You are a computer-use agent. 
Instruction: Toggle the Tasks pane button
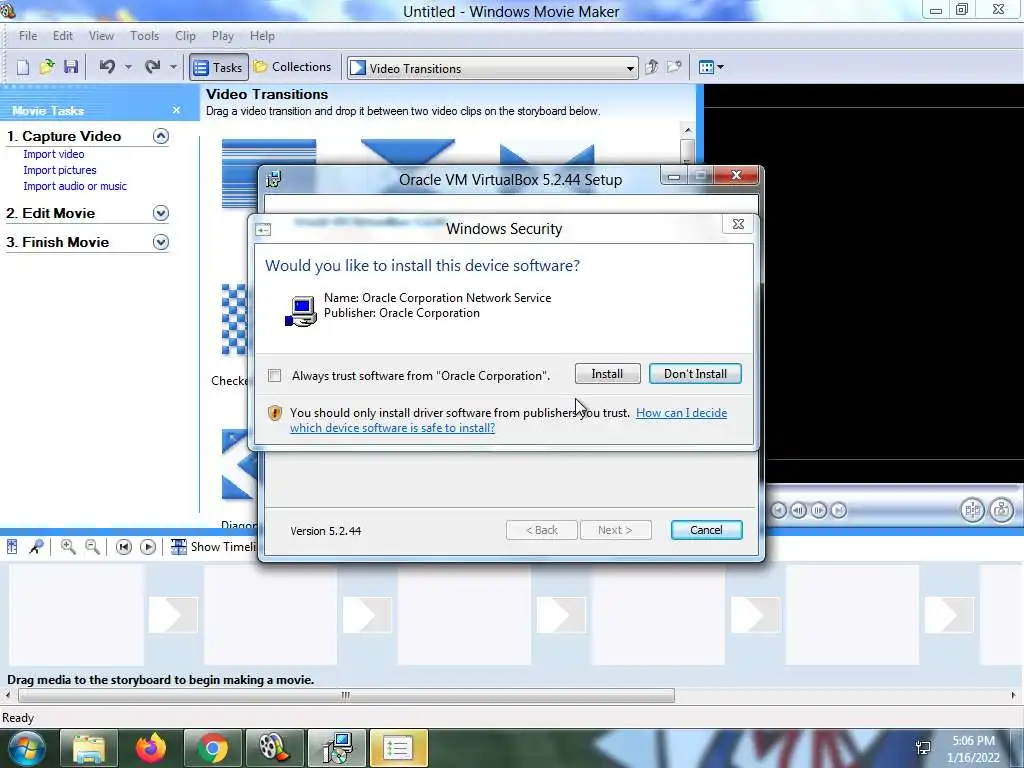(219, 67)
